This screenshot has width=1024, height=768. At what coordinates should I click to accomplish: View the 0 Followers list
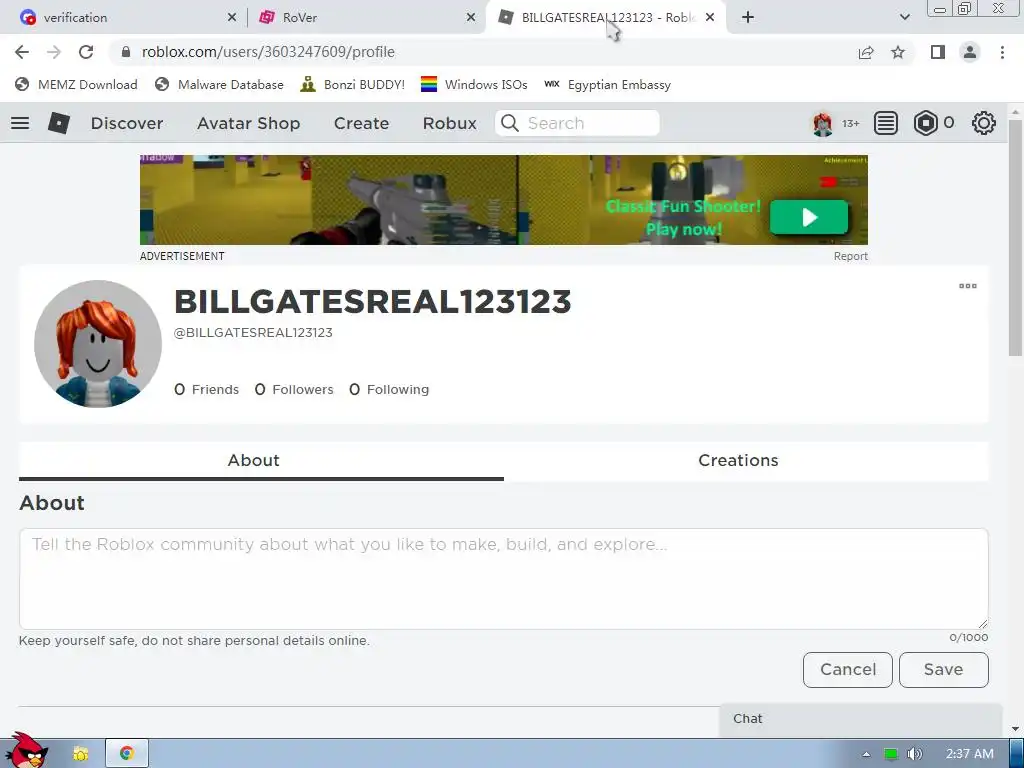tap(294, 390)
